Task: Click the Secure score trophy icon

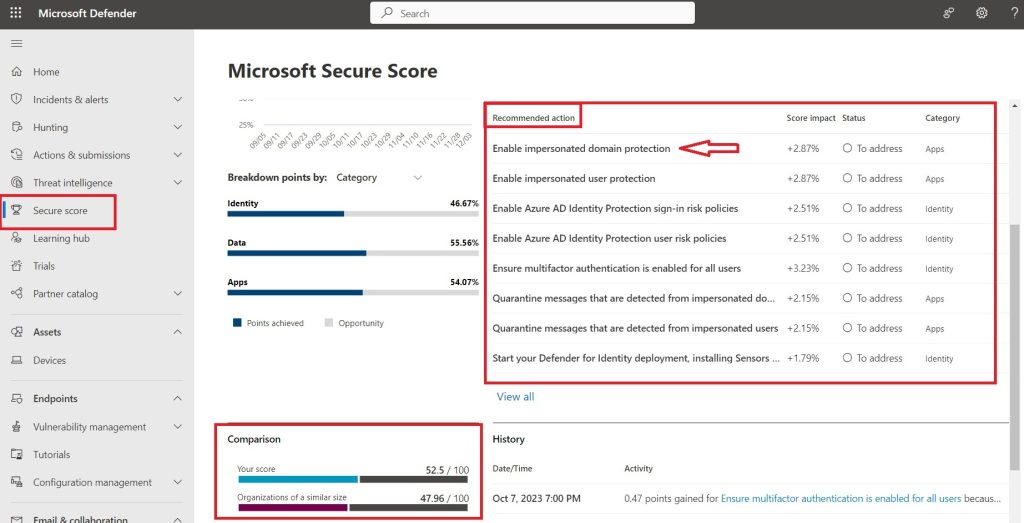Action: [17, 210]
